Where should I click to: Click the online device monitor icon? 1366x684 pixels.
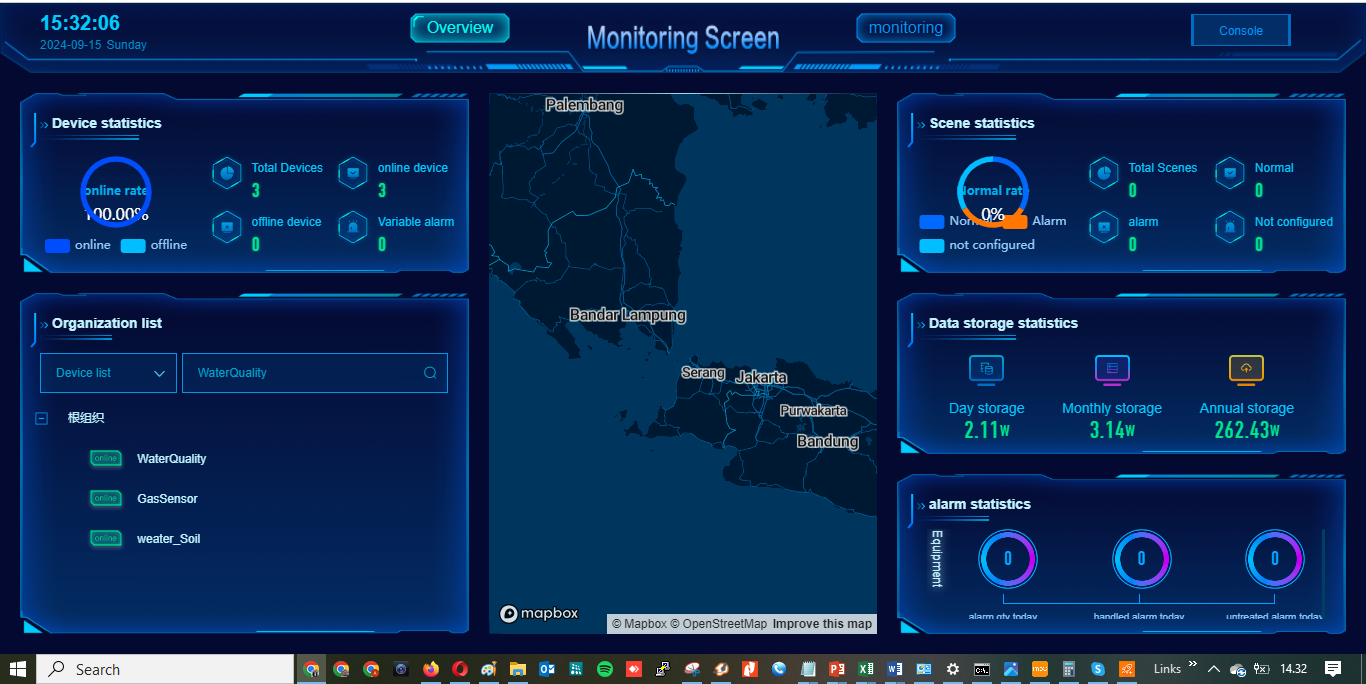coord(353,173)
